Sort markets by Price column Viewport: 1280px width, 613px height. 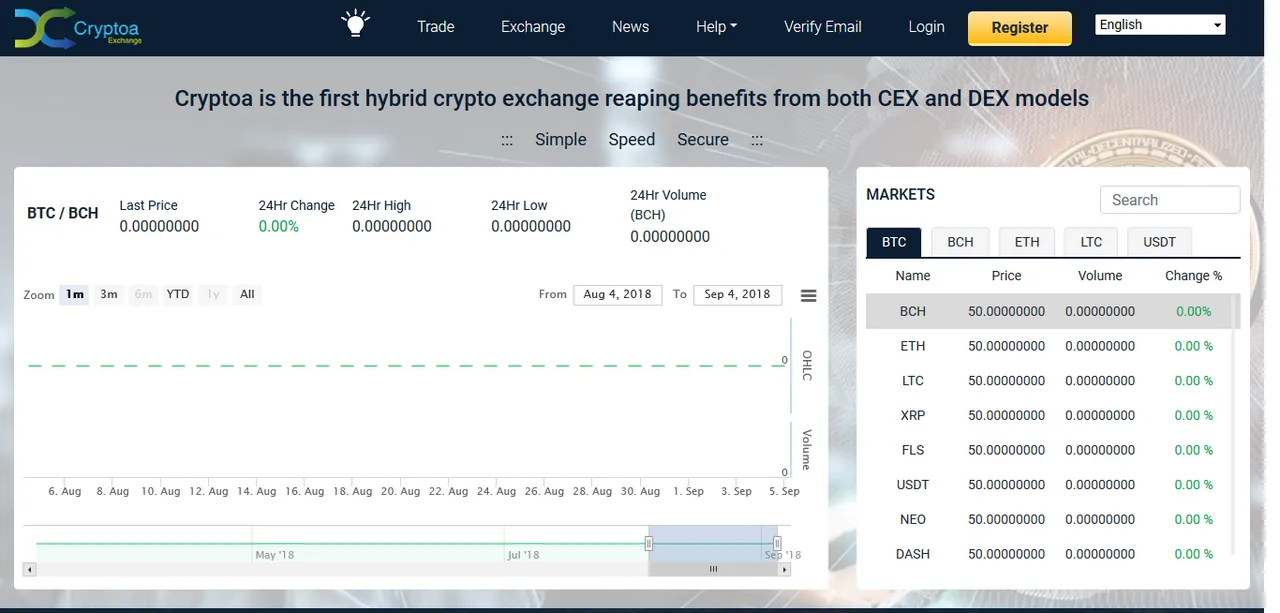[1006, 276]
